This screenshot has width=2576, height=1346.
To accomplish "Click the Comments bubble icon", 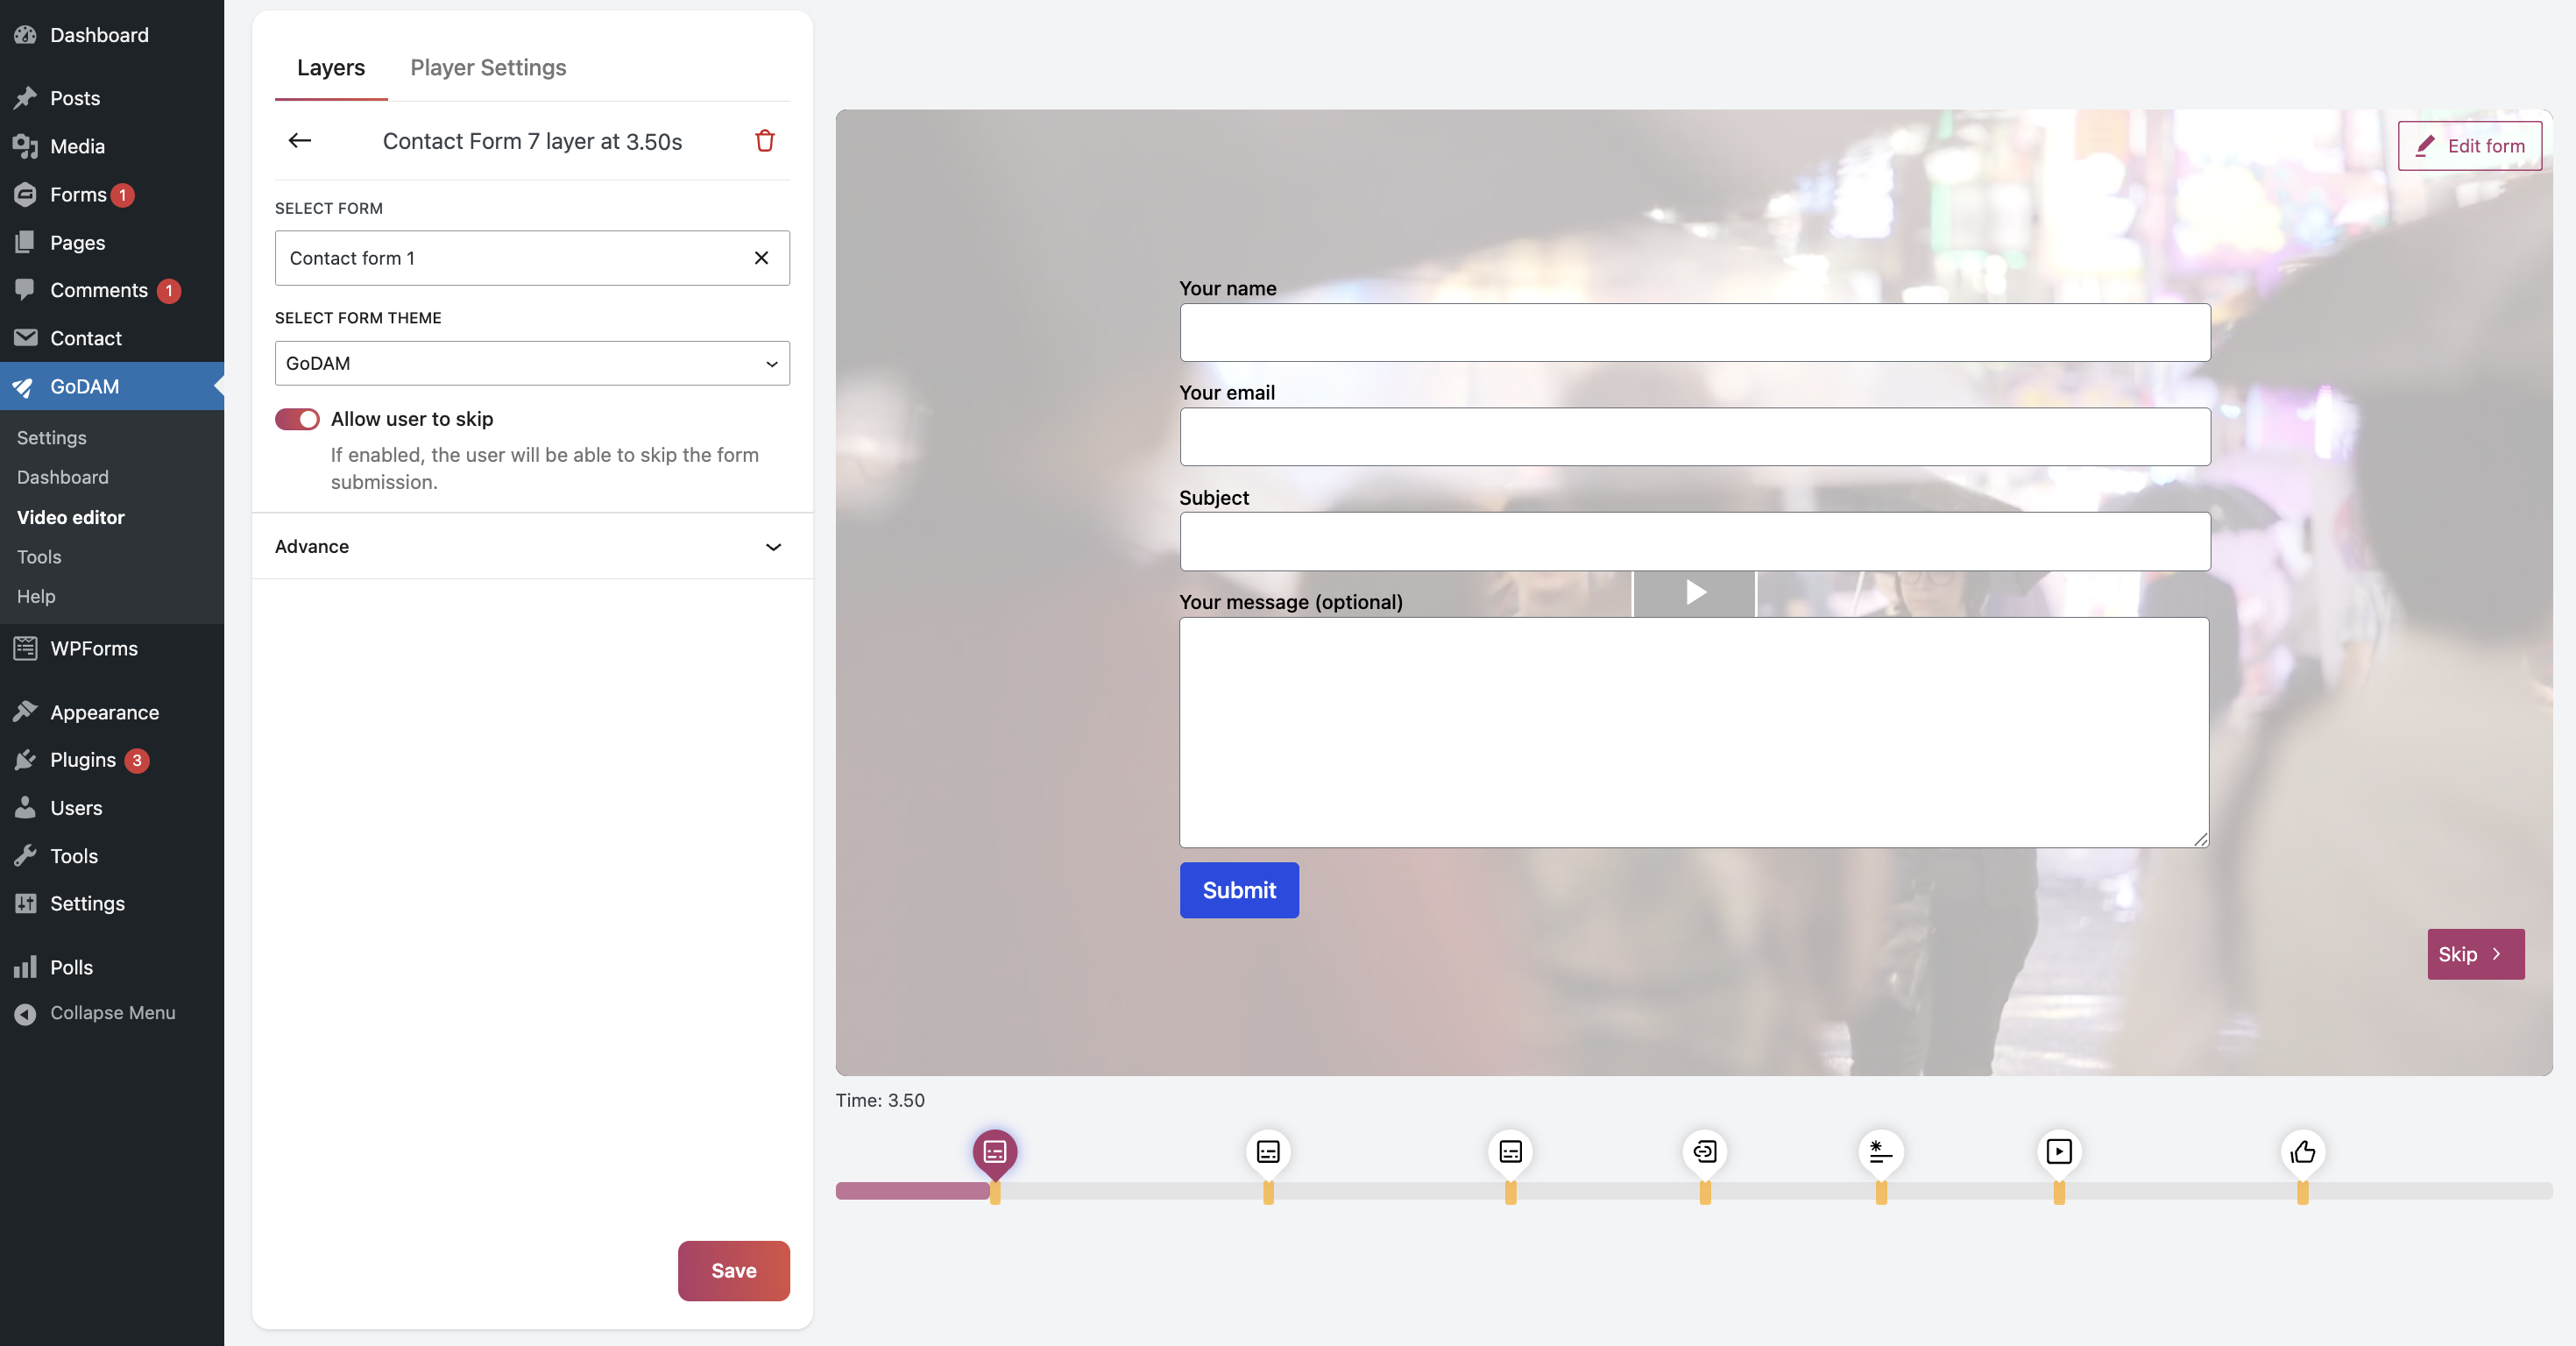I will [26, 290].
